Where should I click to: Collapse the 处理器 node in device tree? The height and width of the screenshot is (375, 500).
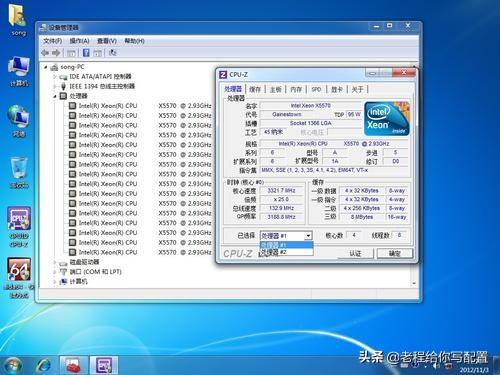(x=55, y=96)
